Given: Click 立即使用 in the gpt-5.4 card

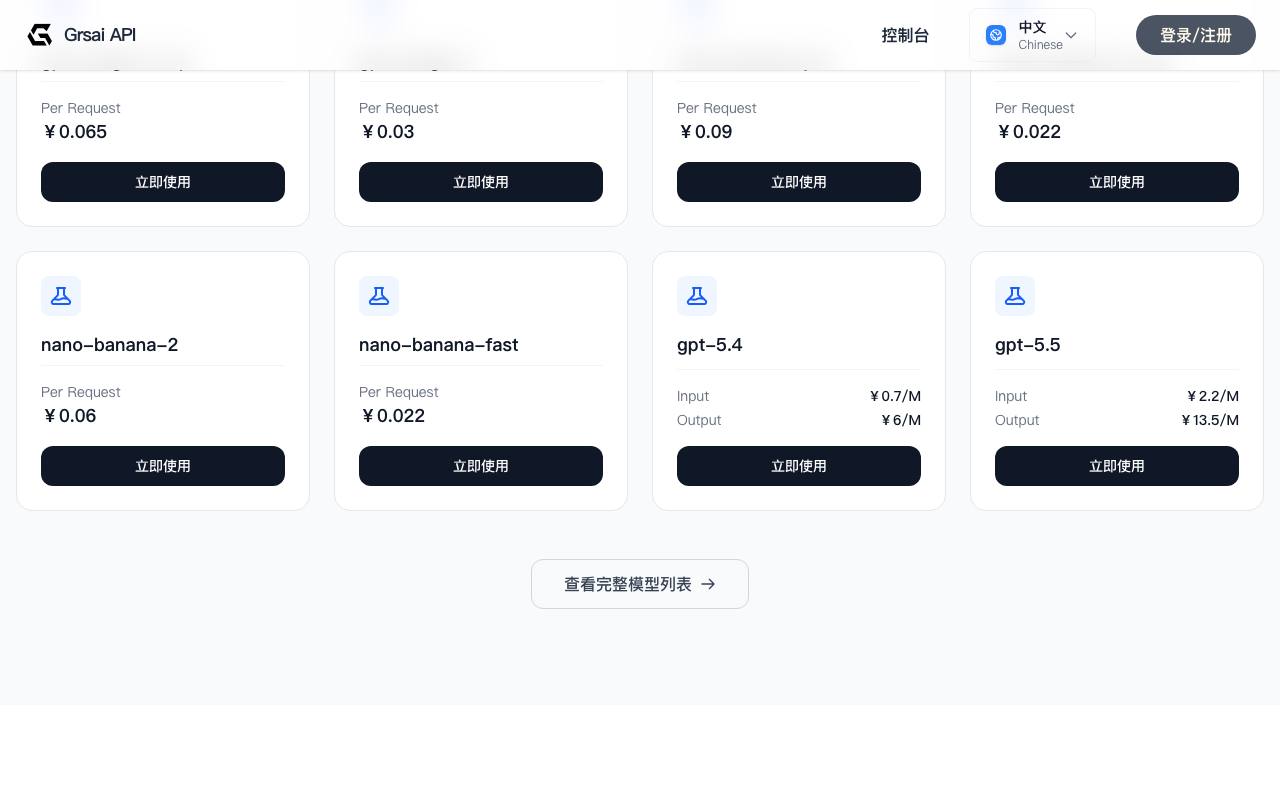Looking at the screenshot, I should (x=799, y=466).
